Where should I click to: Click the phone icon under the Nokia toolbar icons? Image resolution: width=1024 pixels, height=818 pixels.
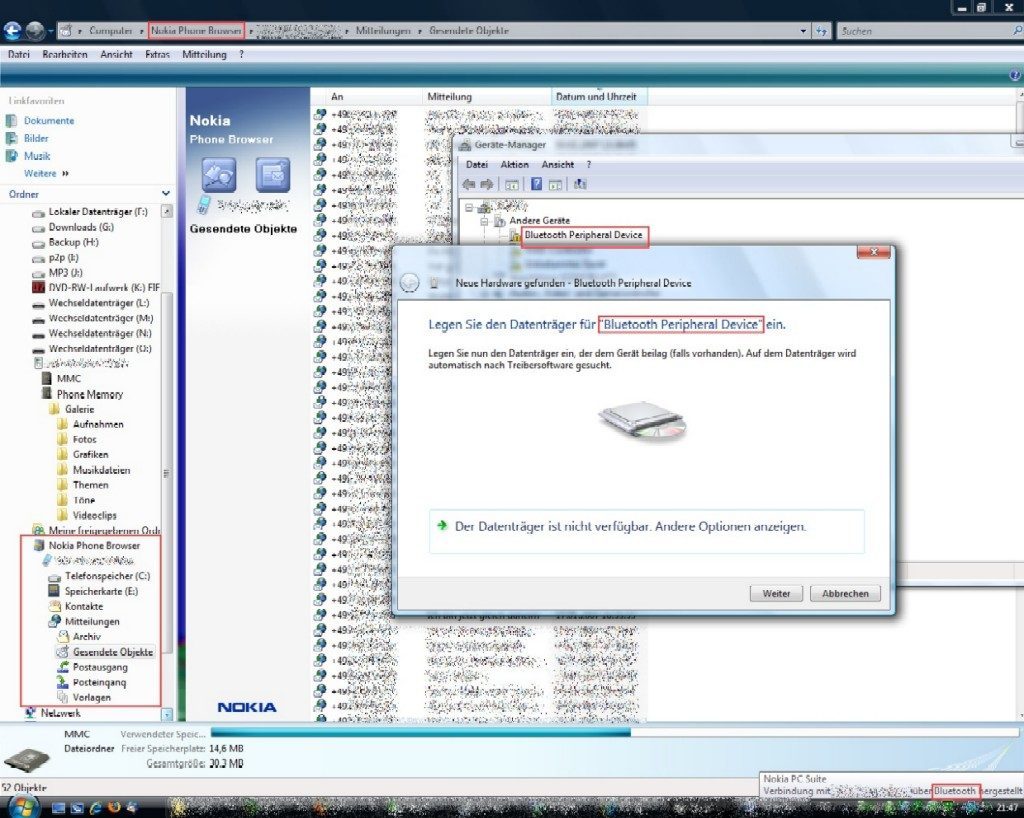[x=204, y=205]
